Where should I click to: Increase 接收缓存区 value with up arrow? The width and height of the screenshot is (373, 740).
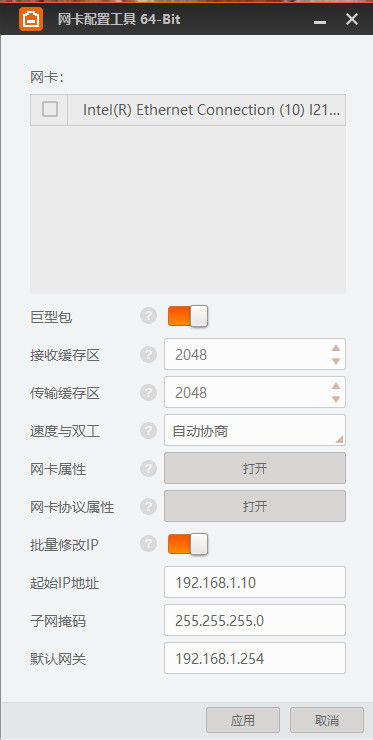click(x=336, y=348)
